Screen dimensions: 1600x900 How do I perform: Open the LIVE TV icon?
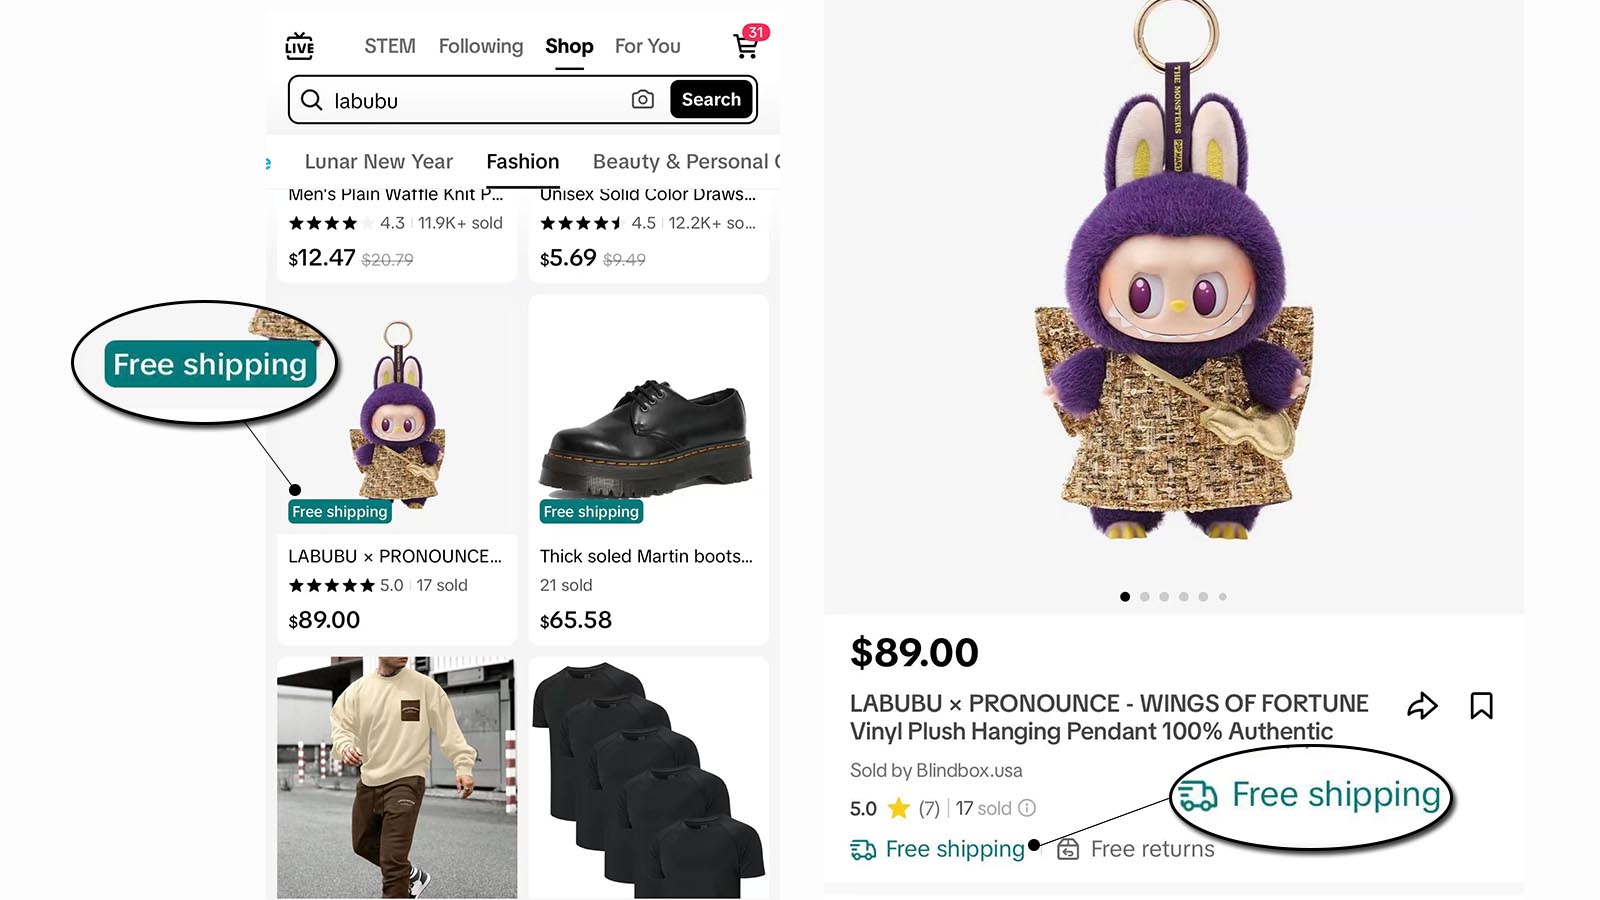point(299,46)
